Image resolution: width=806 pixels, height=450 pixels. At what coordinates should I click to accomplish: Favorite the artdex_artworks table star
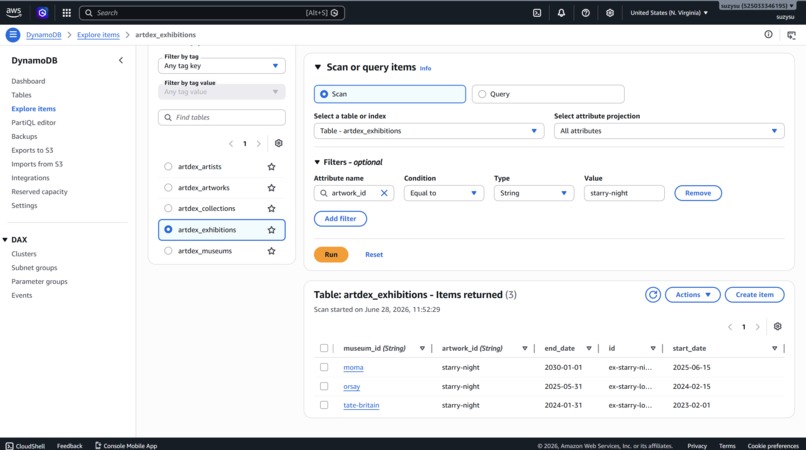pyautogui.click(x=271, y=188)
